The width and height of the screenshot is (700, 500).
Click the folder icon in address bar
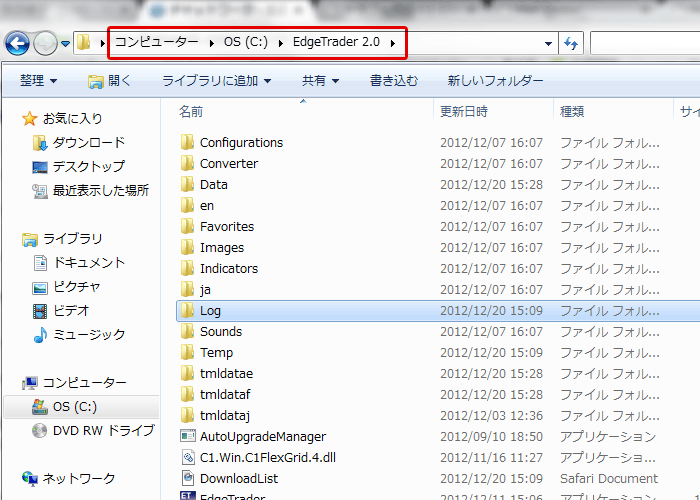click(x=83, y=43)
